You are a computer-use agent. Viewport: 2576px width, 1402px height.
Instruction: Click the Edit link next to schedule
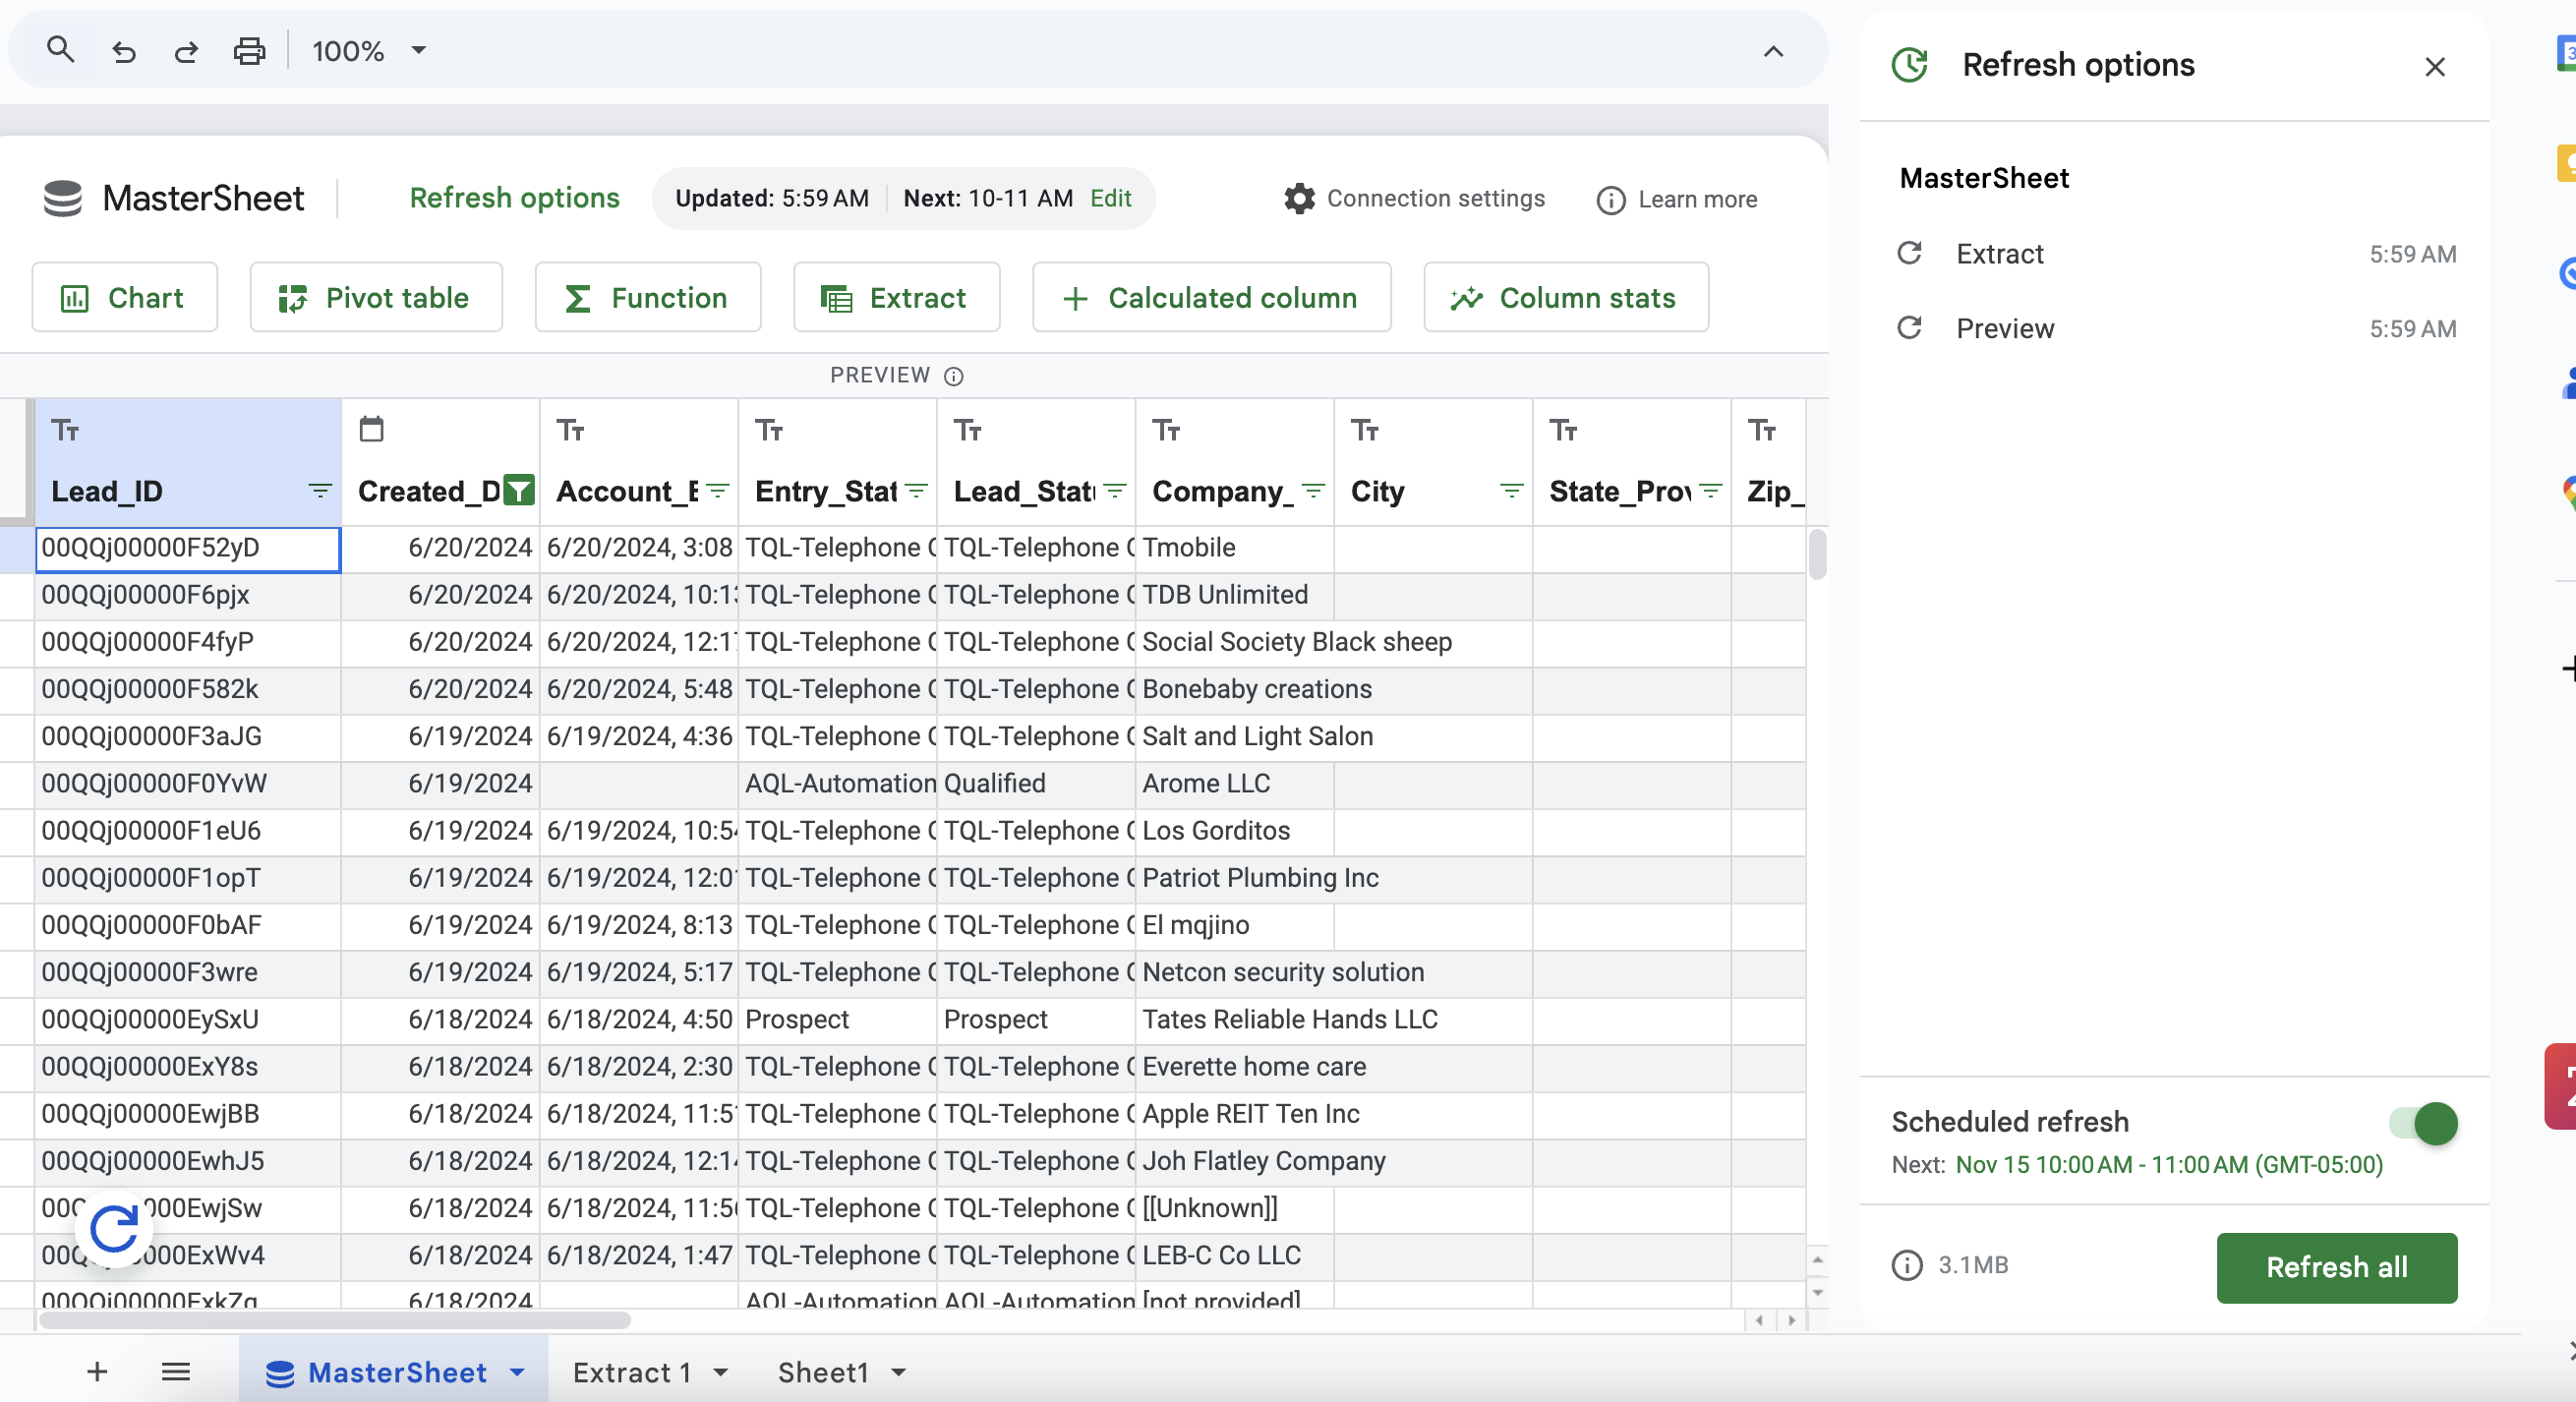(x=1110, y=198)
